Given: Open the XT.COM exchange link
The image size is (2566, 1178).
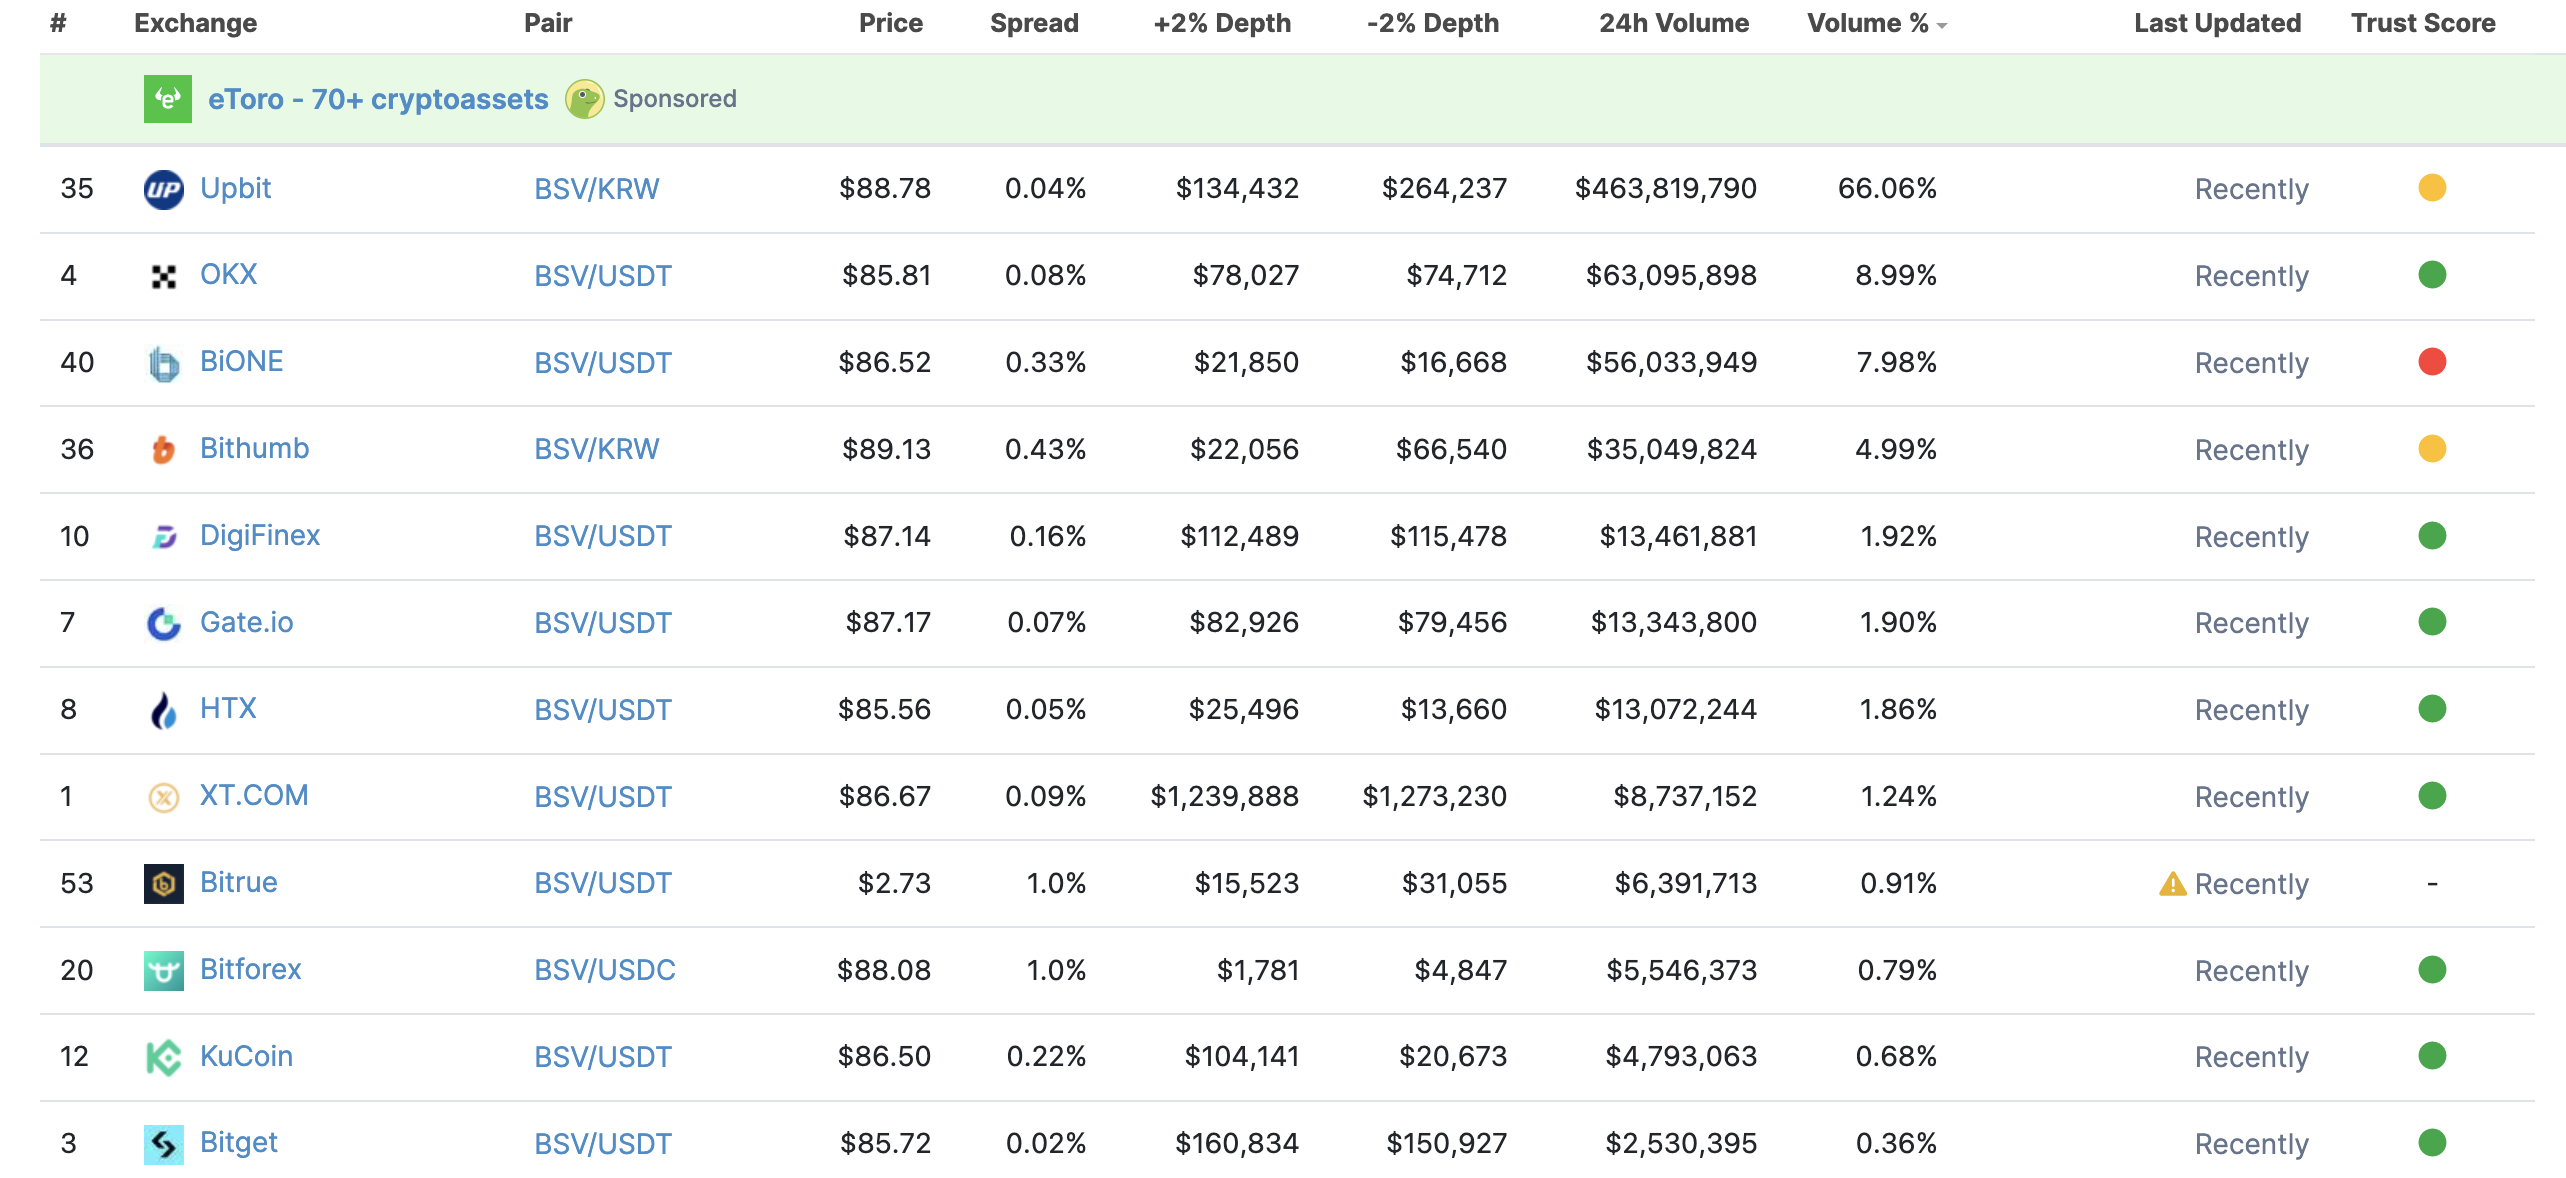Looking at the screenshot, I should tap(253, 795).
